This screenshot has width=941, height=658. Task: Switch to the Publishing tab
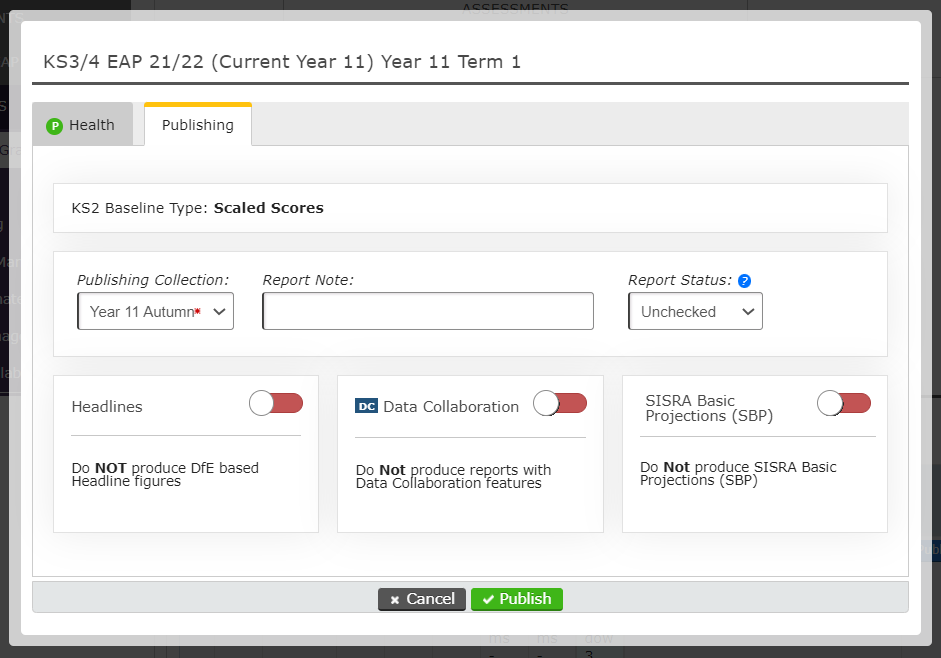[x=198, y=125]
